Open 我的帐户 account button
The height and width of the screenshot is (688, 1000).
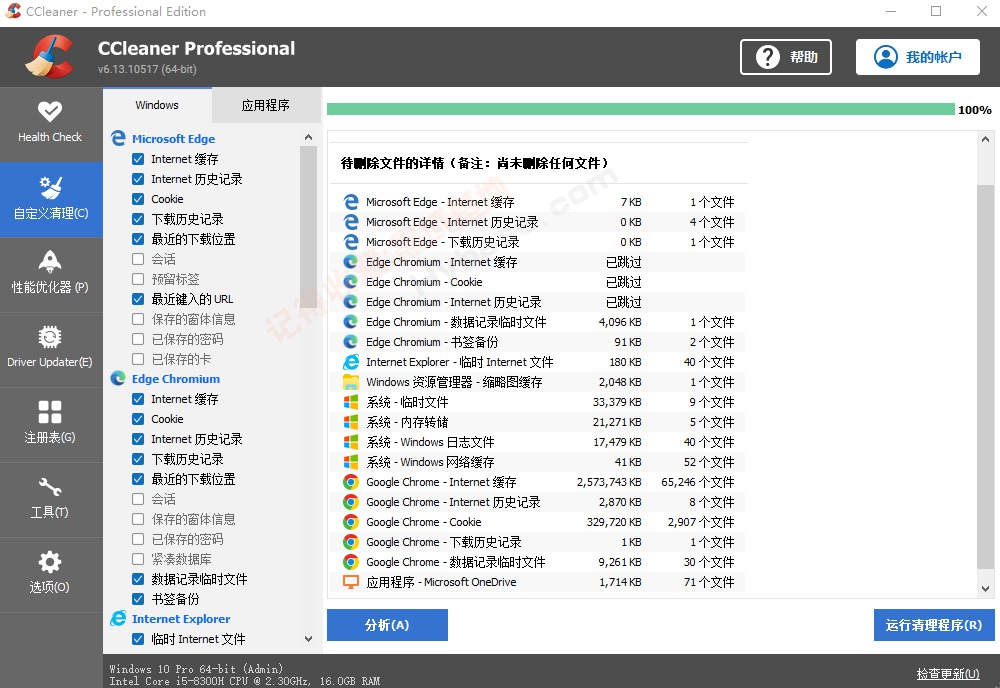(918, 57)
